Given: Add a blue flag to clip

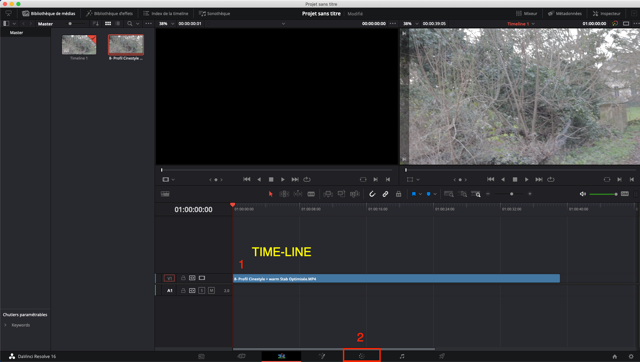Looking at the screenshot, I should pos(413,194).
